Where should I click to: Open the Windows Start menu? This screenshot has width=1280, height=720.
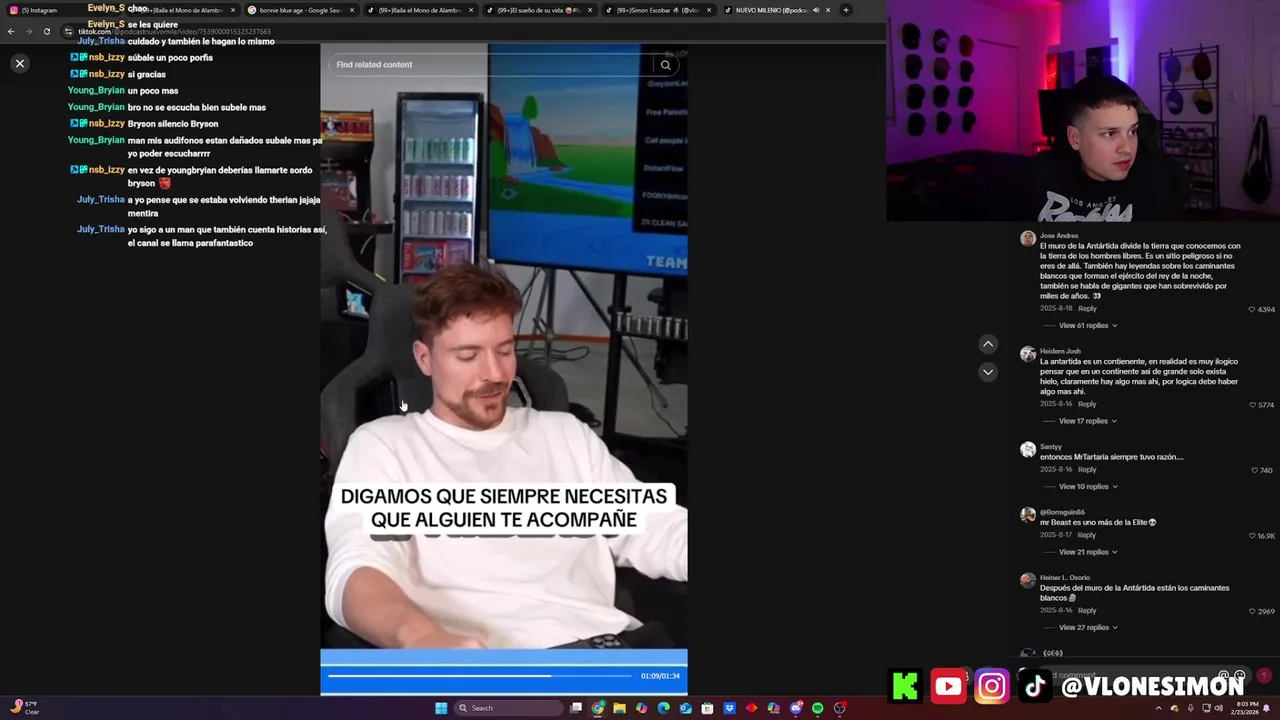441,708
